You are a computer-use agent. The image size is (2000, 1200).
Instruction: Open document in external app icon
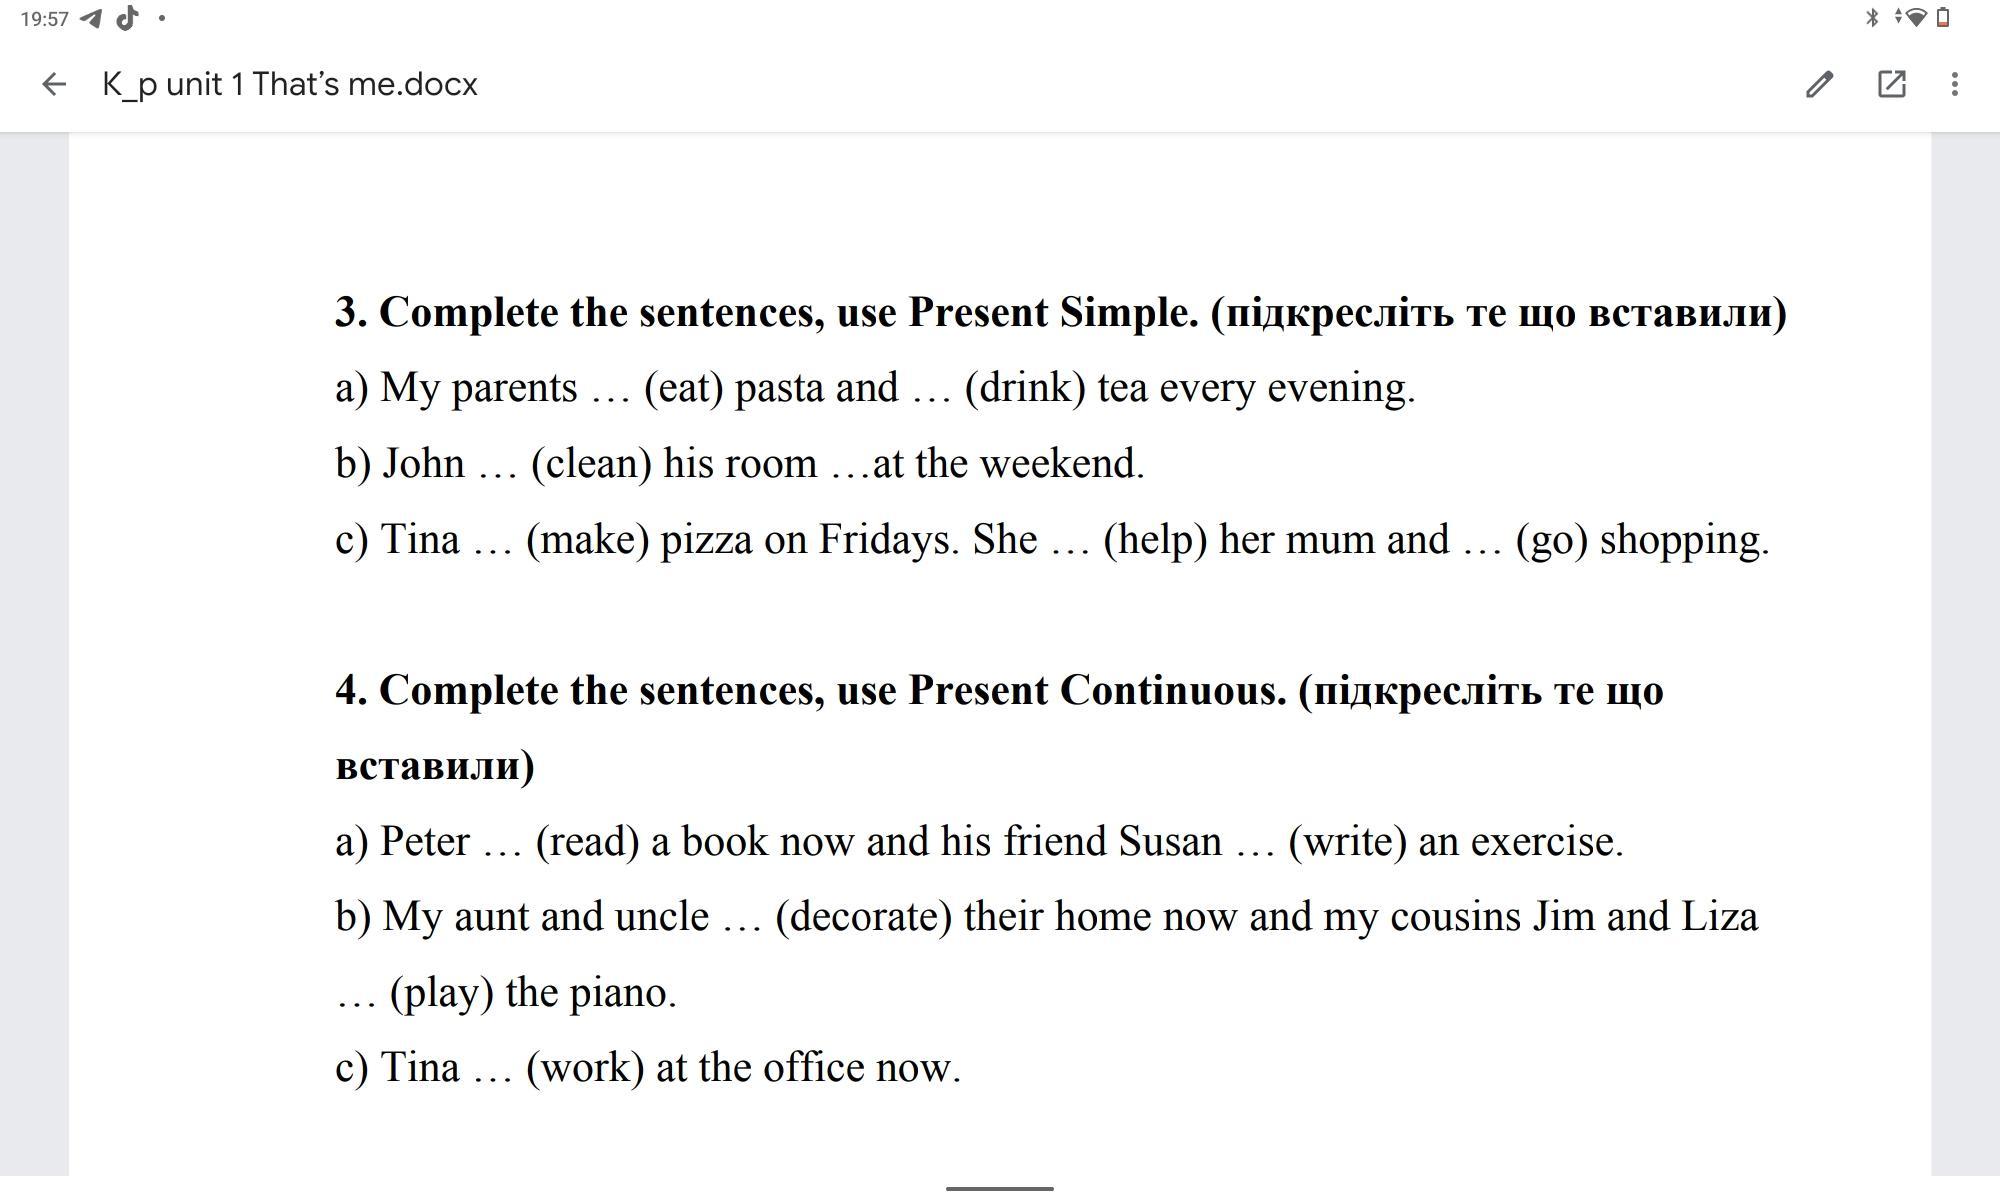pos(1891,84)
